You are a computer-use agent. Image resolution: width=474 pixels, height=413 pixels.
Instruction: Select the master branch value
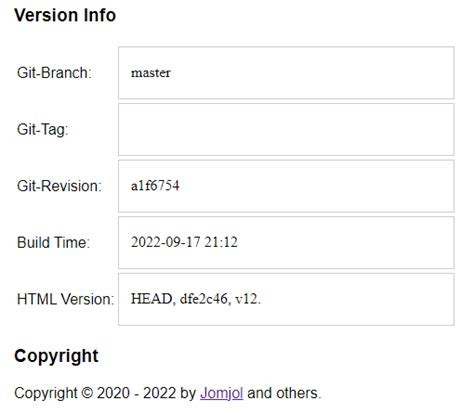(x=151, y=73)
